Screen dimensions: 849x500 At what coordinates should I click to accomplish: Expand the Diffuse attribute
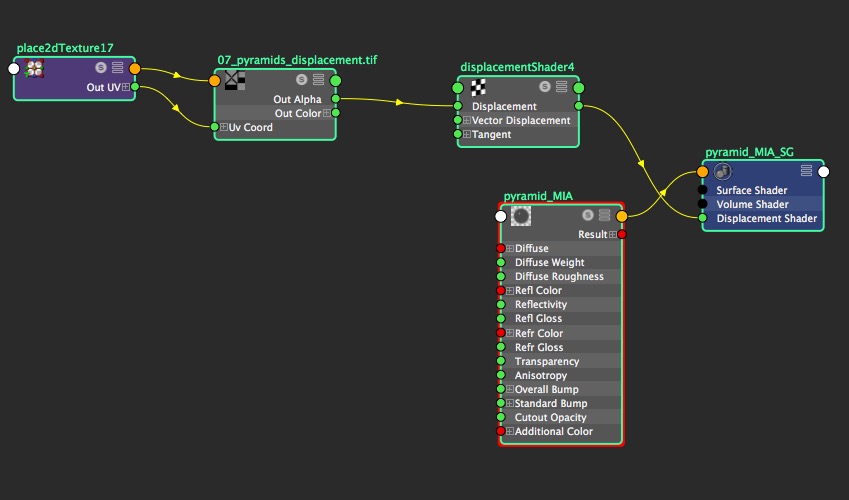click(x=510, y=248)
